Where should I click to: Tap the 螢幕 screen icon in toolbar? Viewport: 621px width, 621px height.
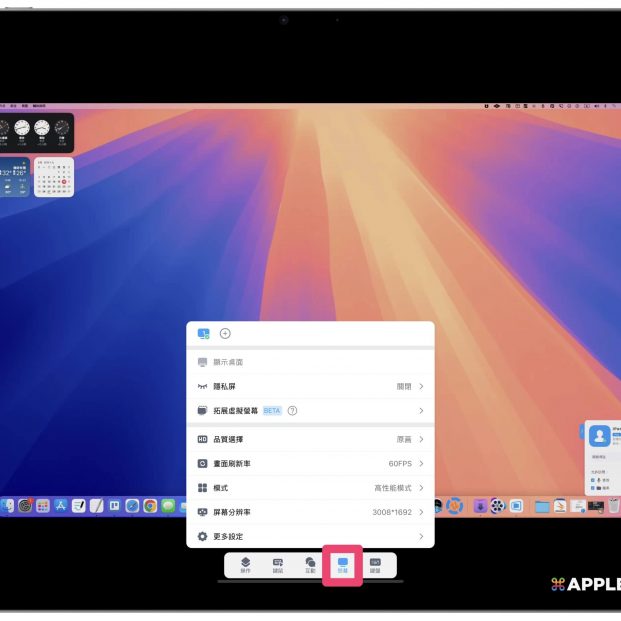342,565
